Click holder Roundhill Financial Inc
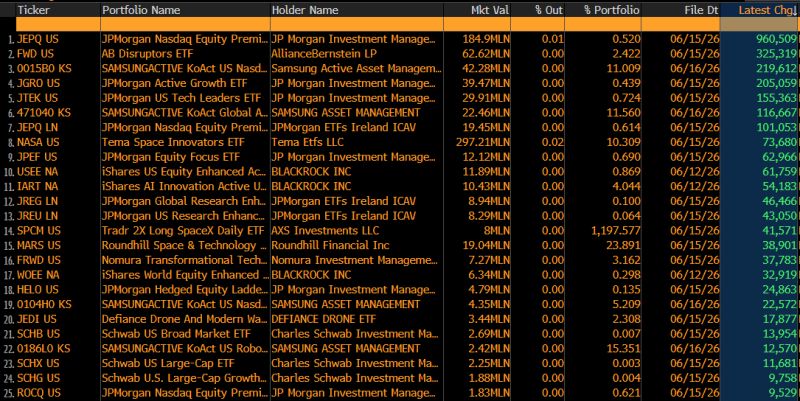Image resolution: width=800 pixels, height=401 pixels. [x=331, y=245]
